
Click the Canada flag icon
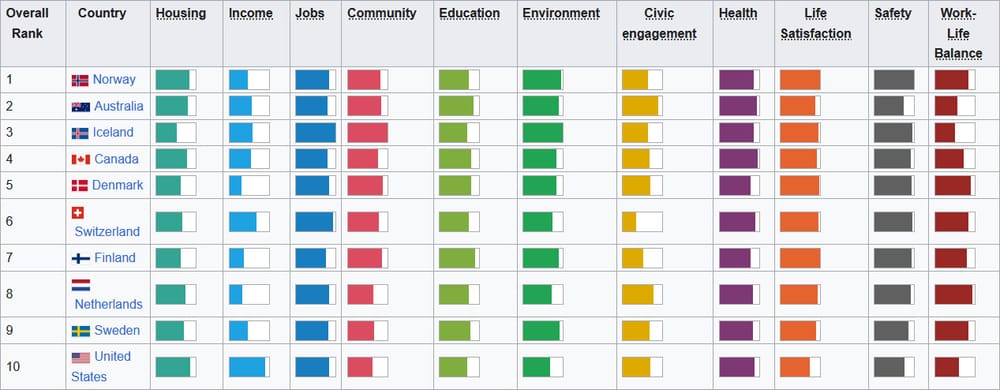pos(80,159)
